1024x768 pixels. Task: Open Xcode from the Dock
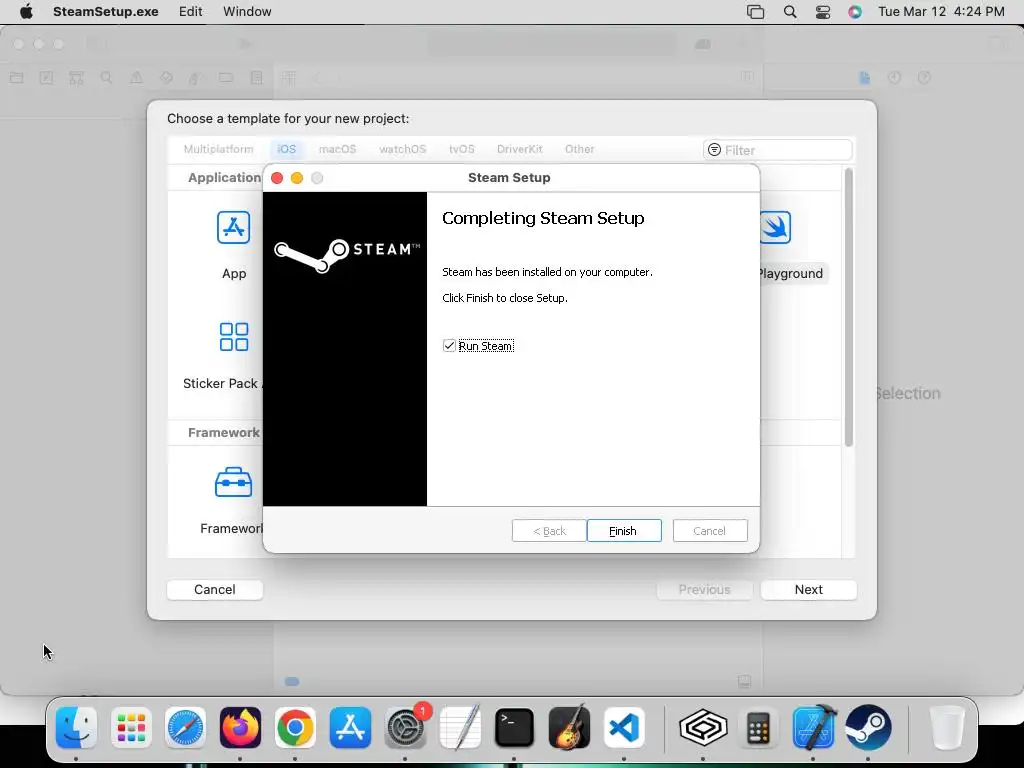[x=814, y=728]
